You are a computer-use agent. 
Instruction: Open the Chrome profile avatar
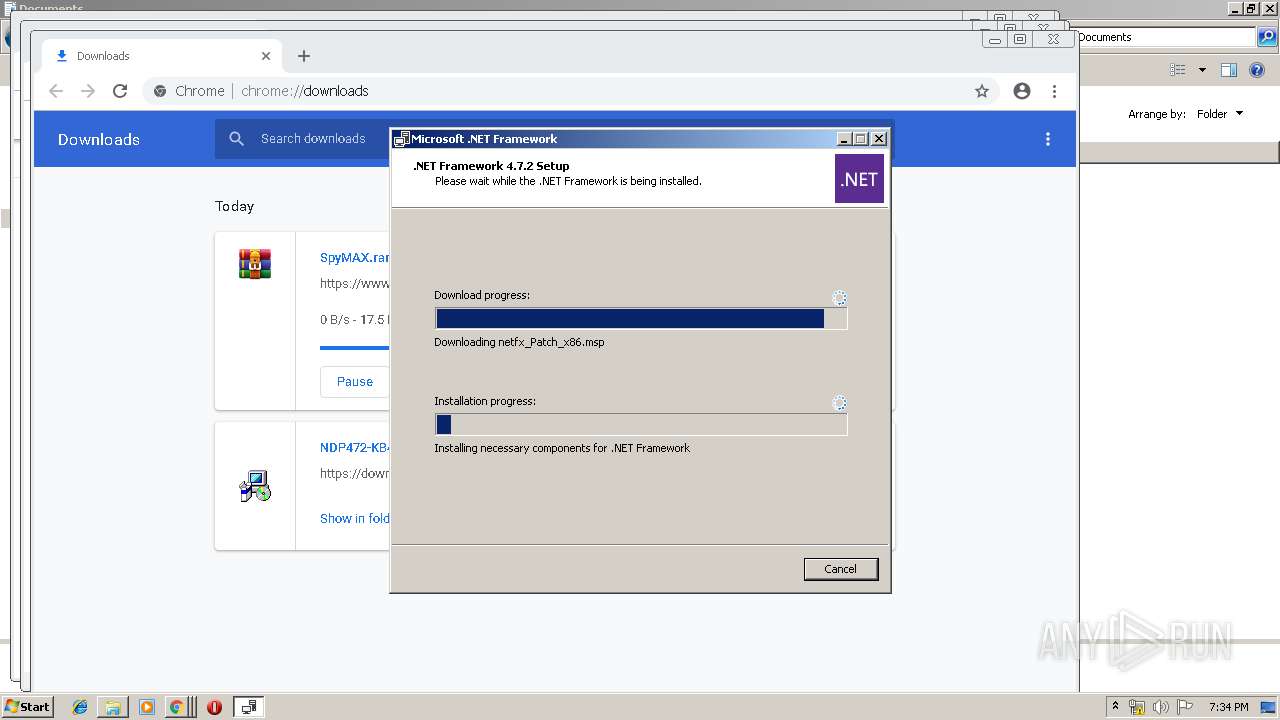[1022, 91]
